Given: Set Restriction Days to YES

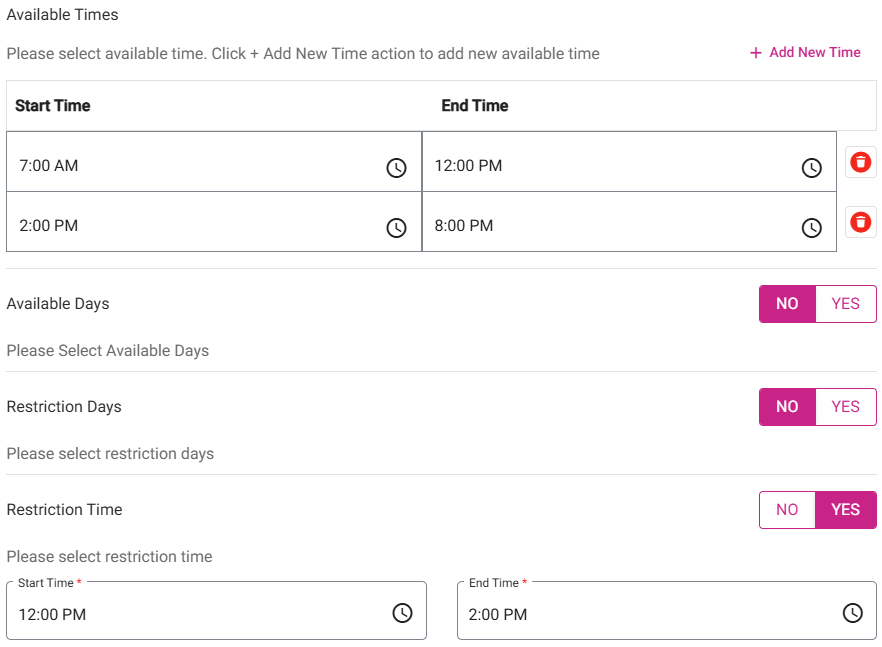Looking at the screenshot, I should (846, 407).
